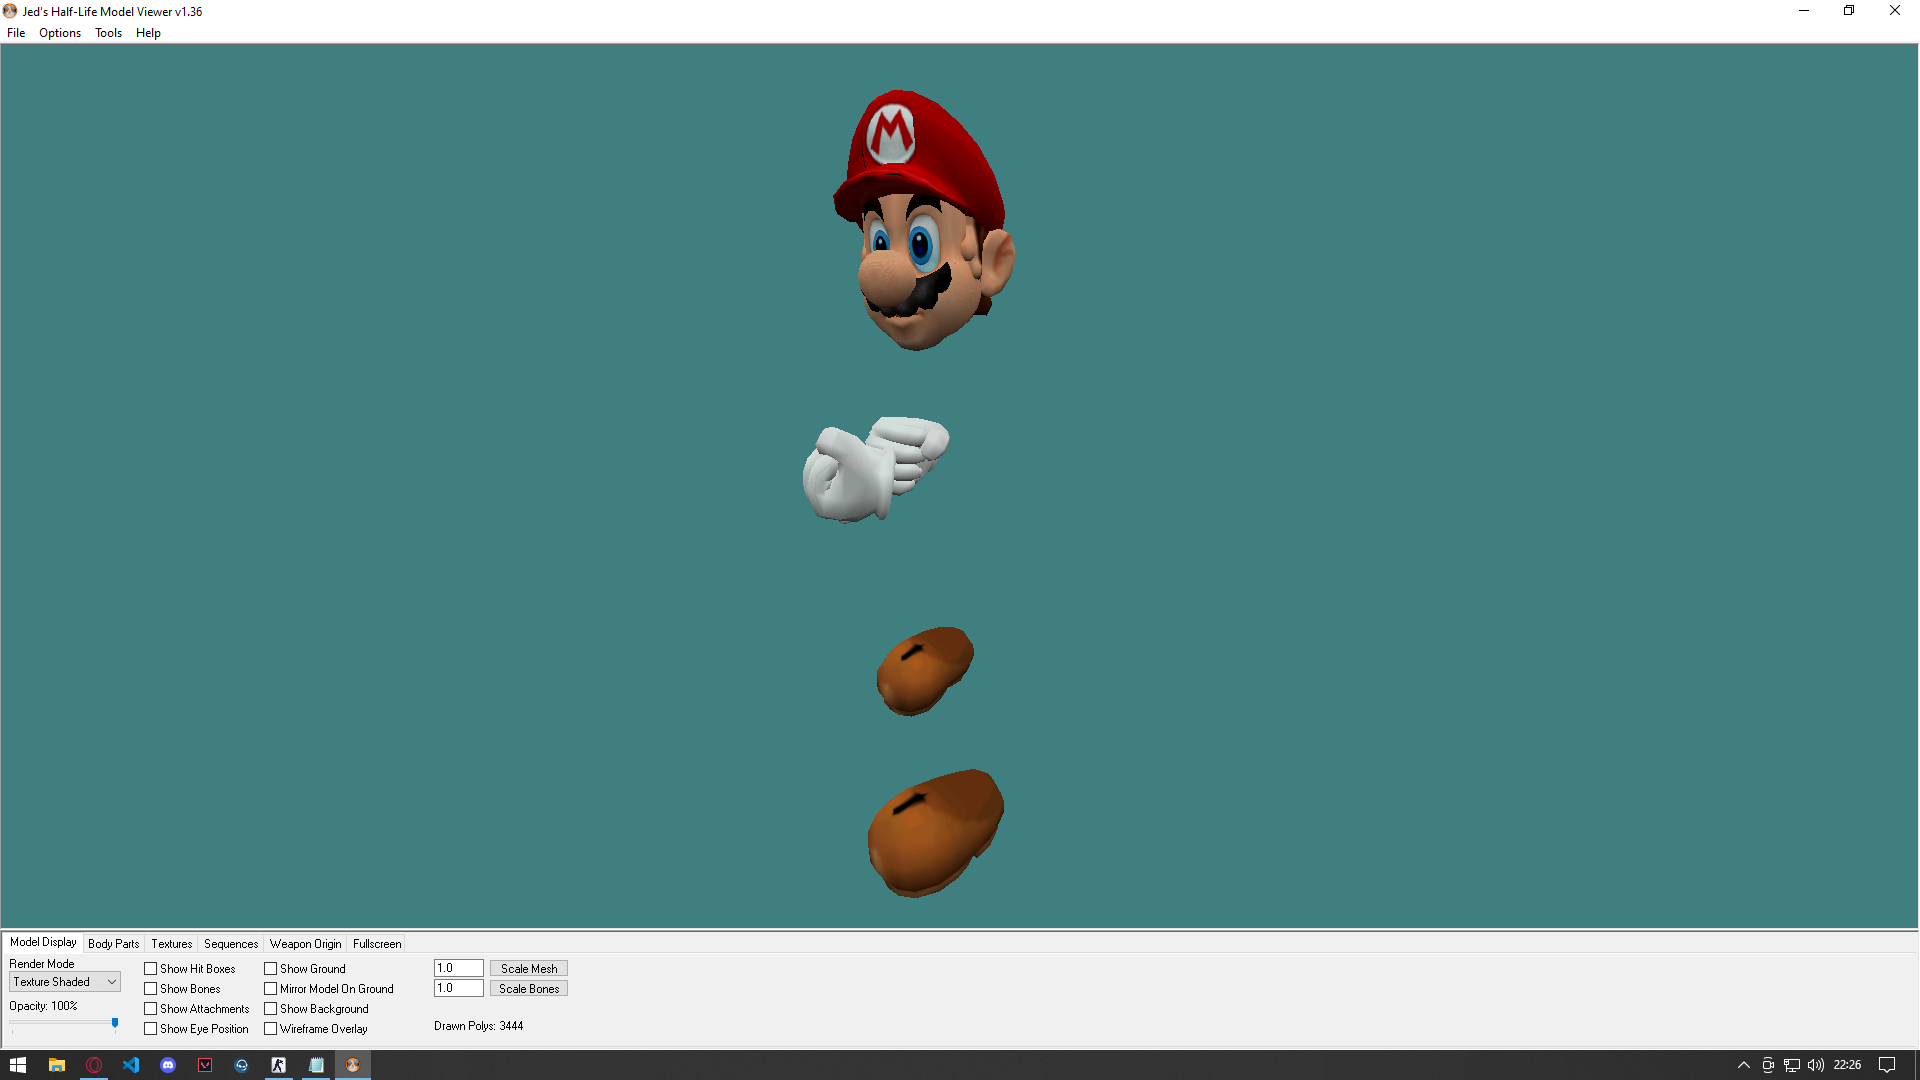1920x1080 pixels.
Task: Switch to the Body Parts tab
Action: coord(114,944)
